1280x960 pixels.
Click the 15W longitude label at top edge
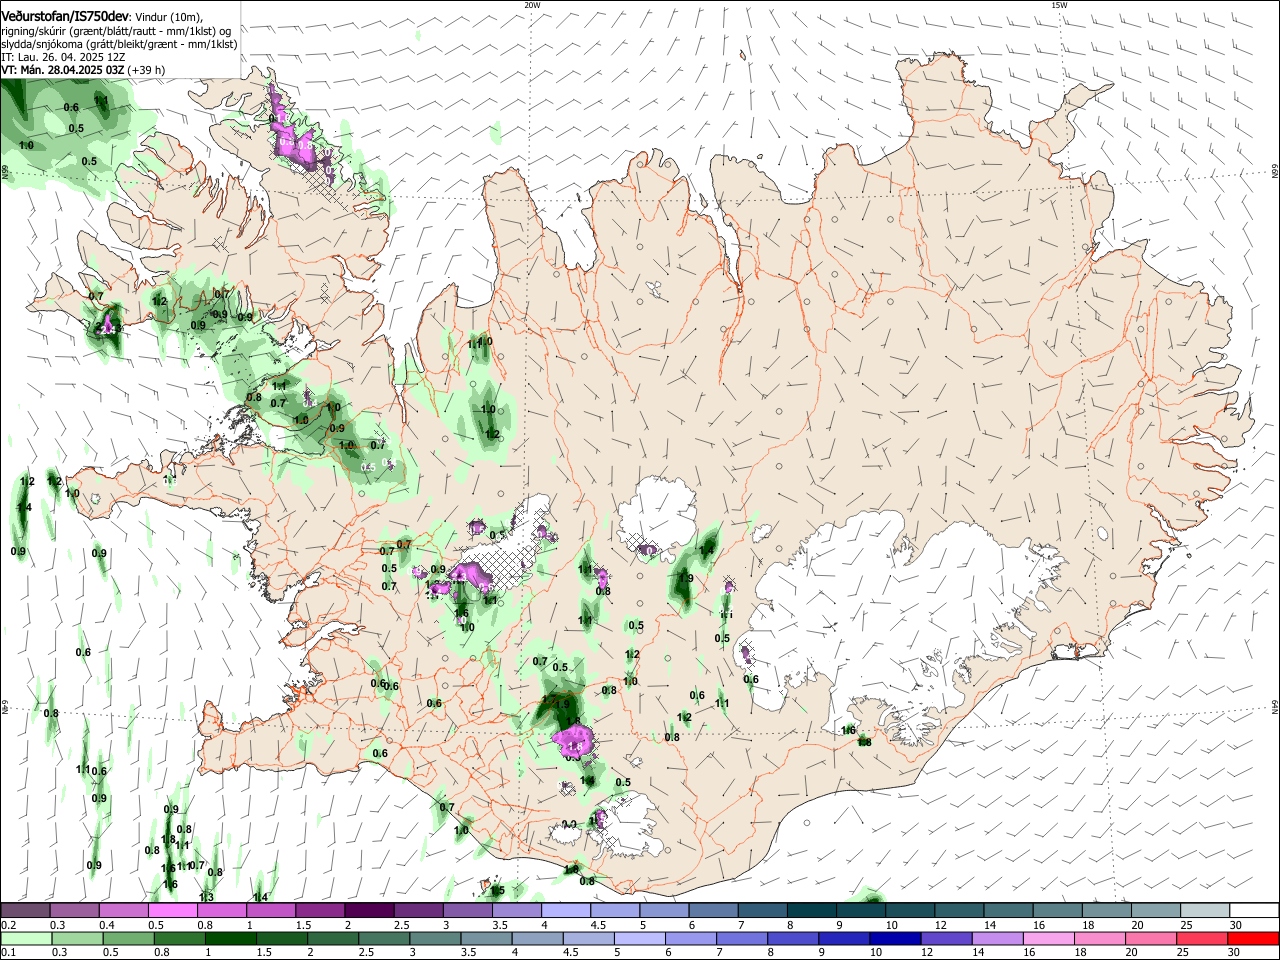click(x=1059, y=5)
